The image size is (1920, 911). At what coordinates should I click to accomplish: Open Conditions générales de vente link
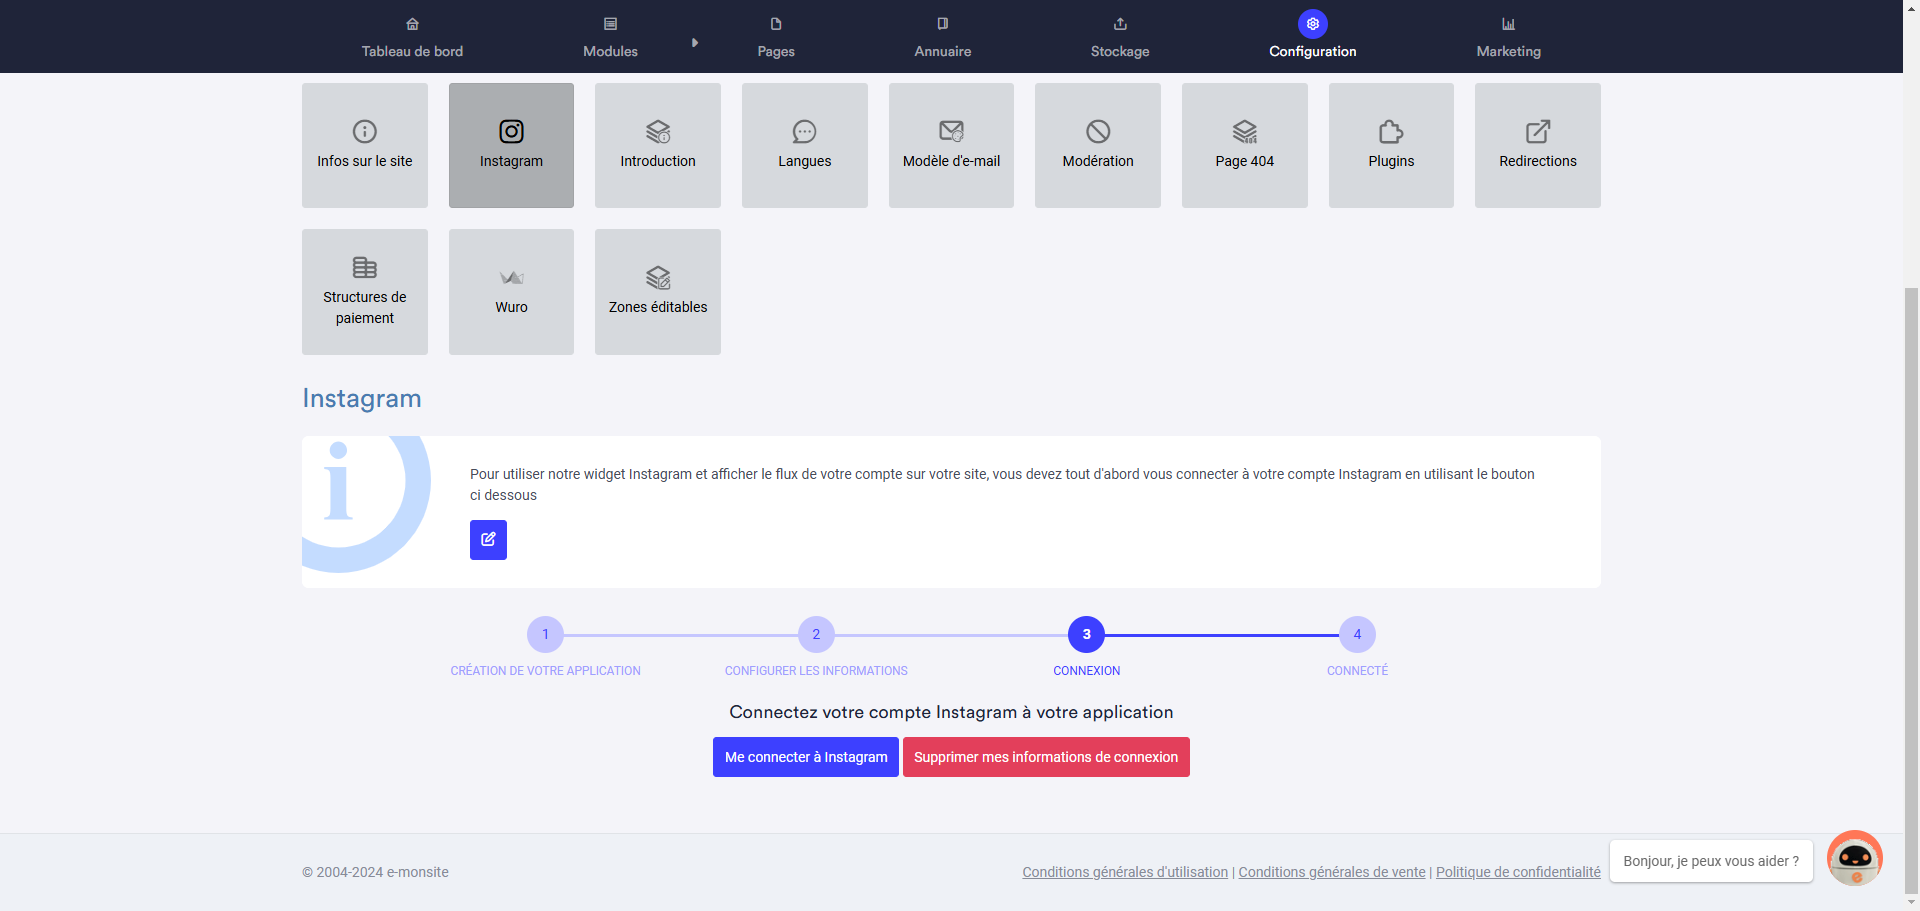coord(1332,872)
